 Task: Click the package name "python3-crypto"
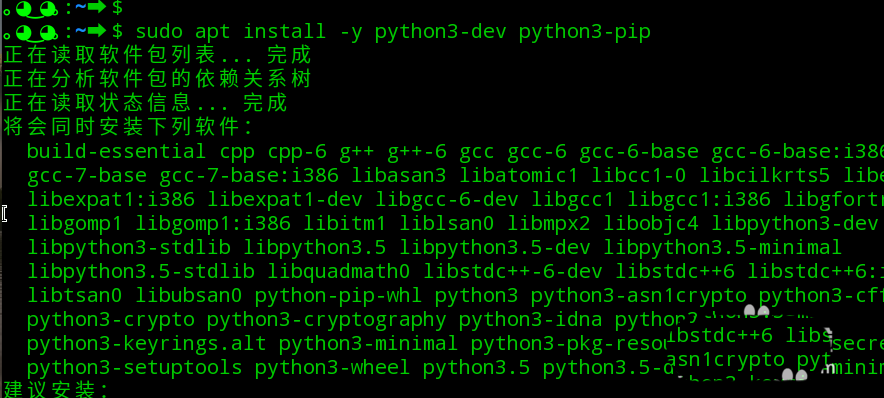coord(110,320)
